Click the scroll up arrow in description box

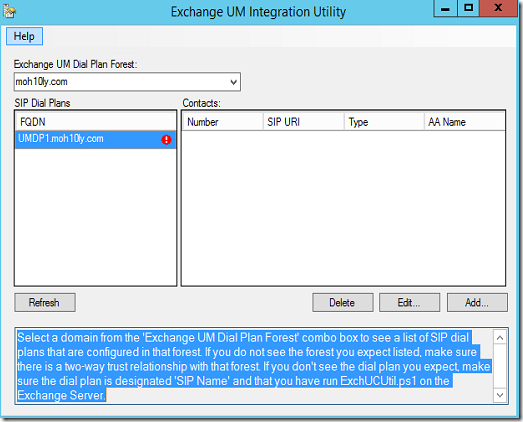pos(500,338)
